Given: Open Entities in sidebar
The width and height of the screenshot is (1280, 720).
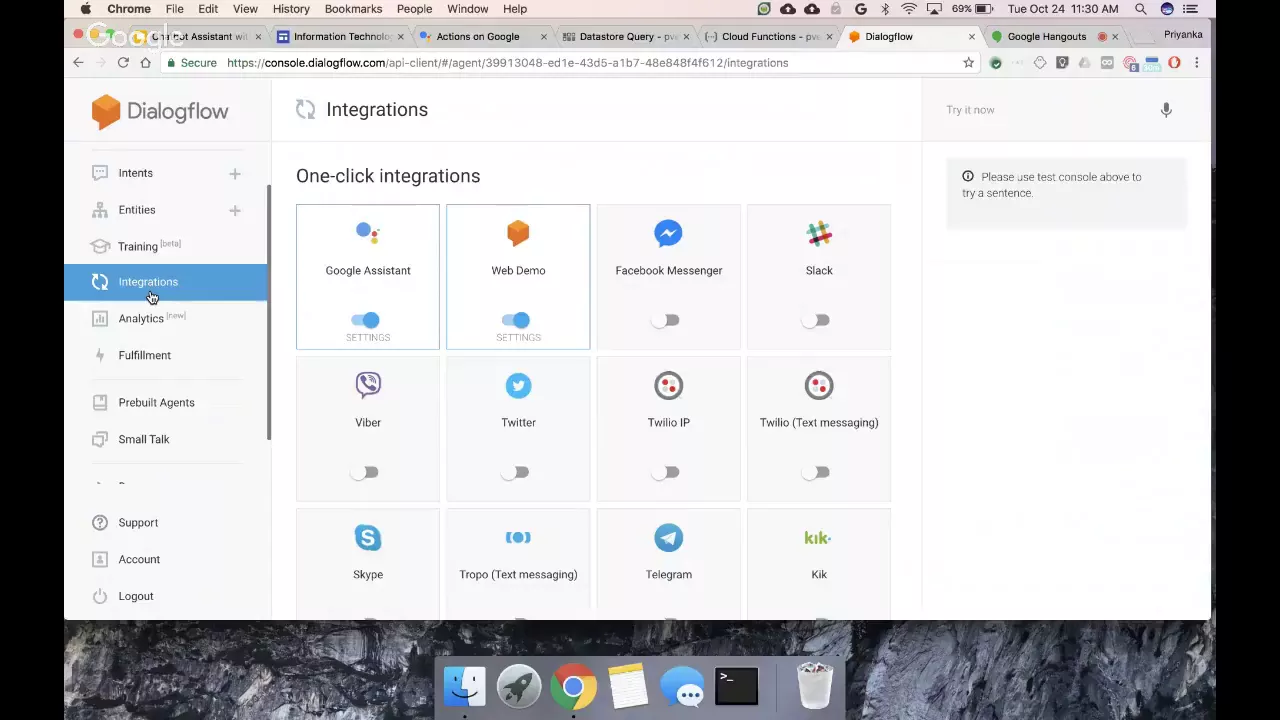Looking at the screenshot, I should 136,210.
